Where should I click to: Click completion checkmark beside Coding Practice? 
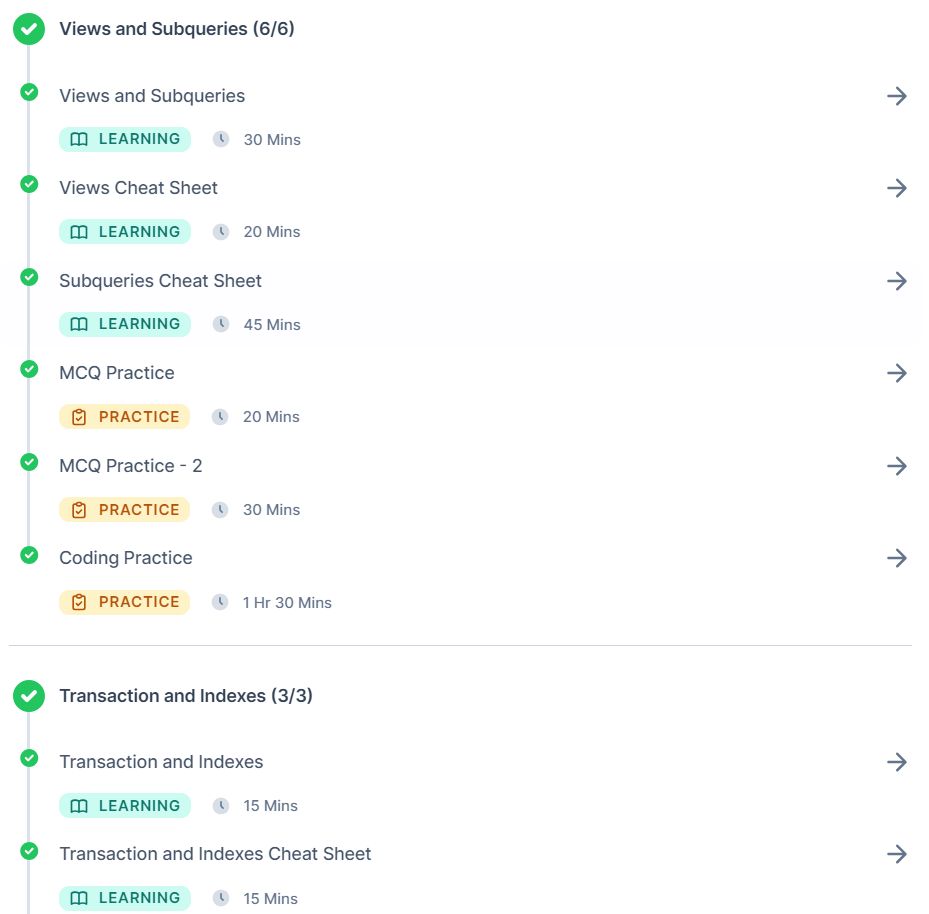29,555
